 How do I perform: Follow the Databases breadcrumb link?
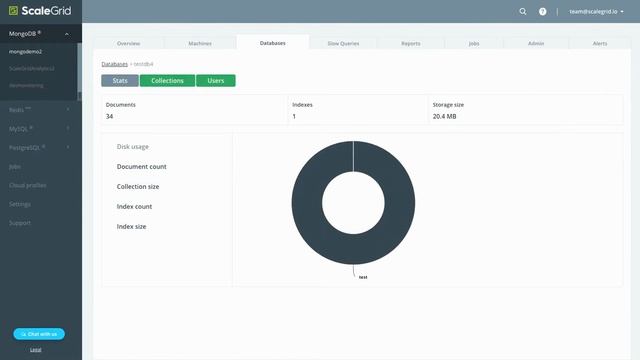(115, 64)
